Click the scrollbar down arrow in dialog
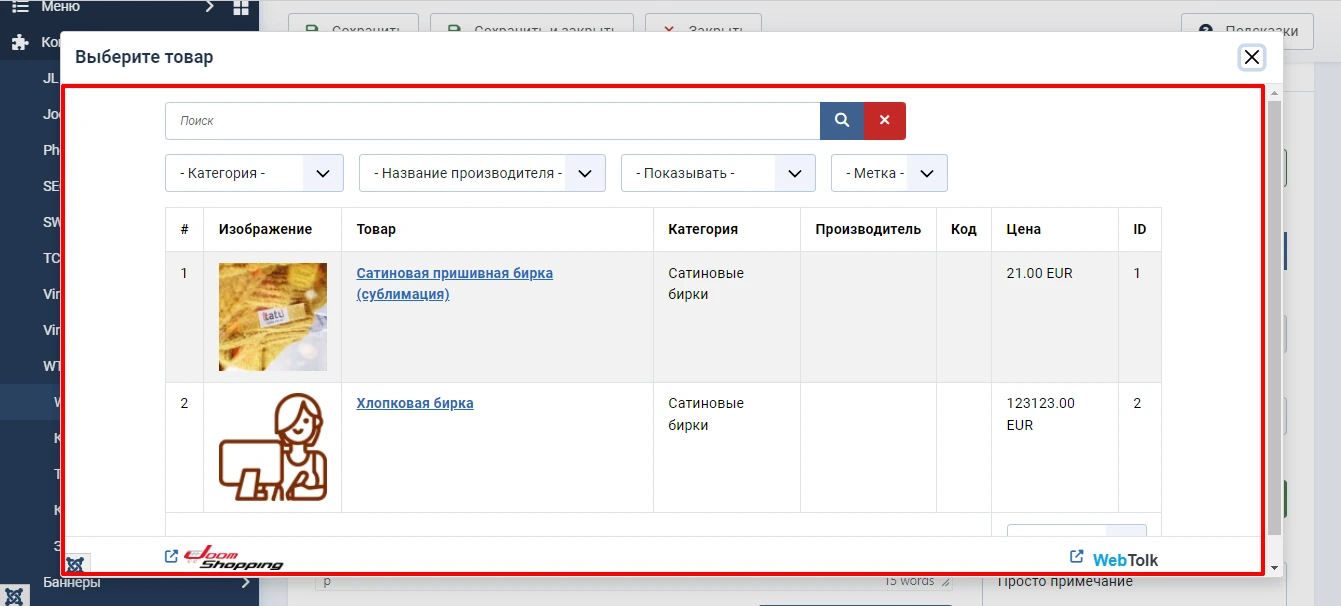 (1274, 568)
